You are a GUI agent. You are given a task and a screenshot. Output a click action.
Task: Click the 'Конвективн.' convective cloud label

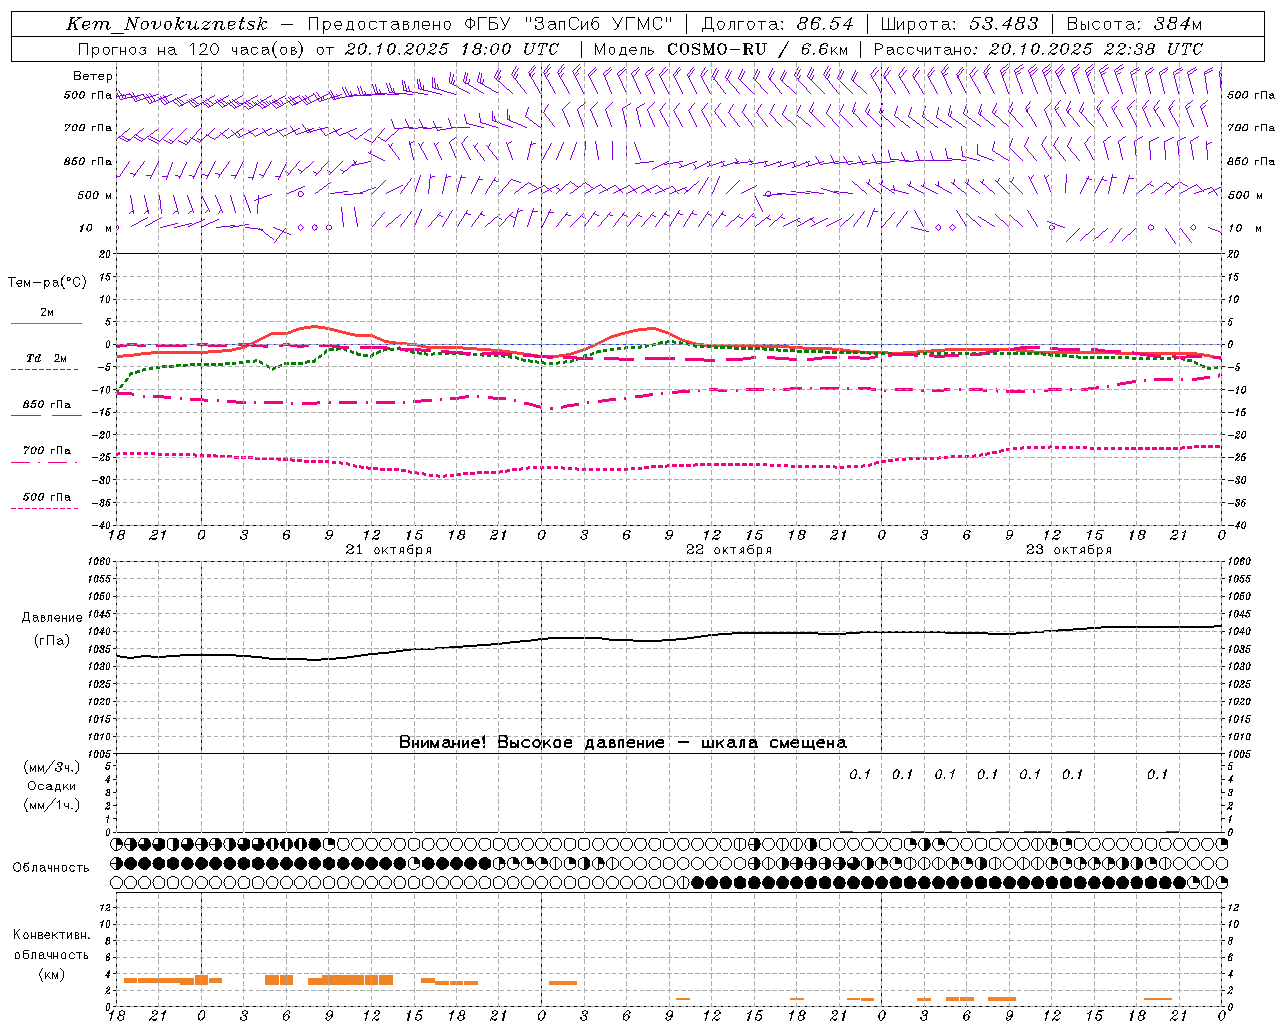pyautogui.click(x=52, y=935)
